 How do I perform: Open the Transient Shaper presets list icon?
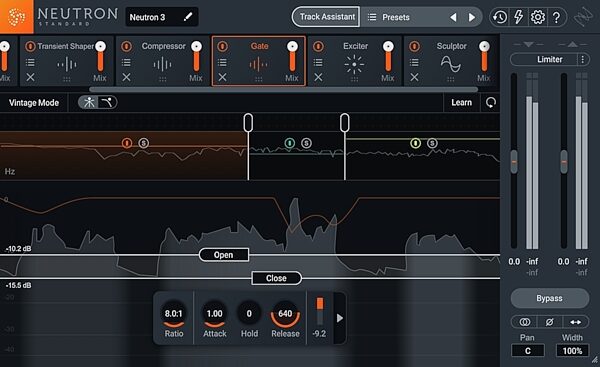[30, 62]
